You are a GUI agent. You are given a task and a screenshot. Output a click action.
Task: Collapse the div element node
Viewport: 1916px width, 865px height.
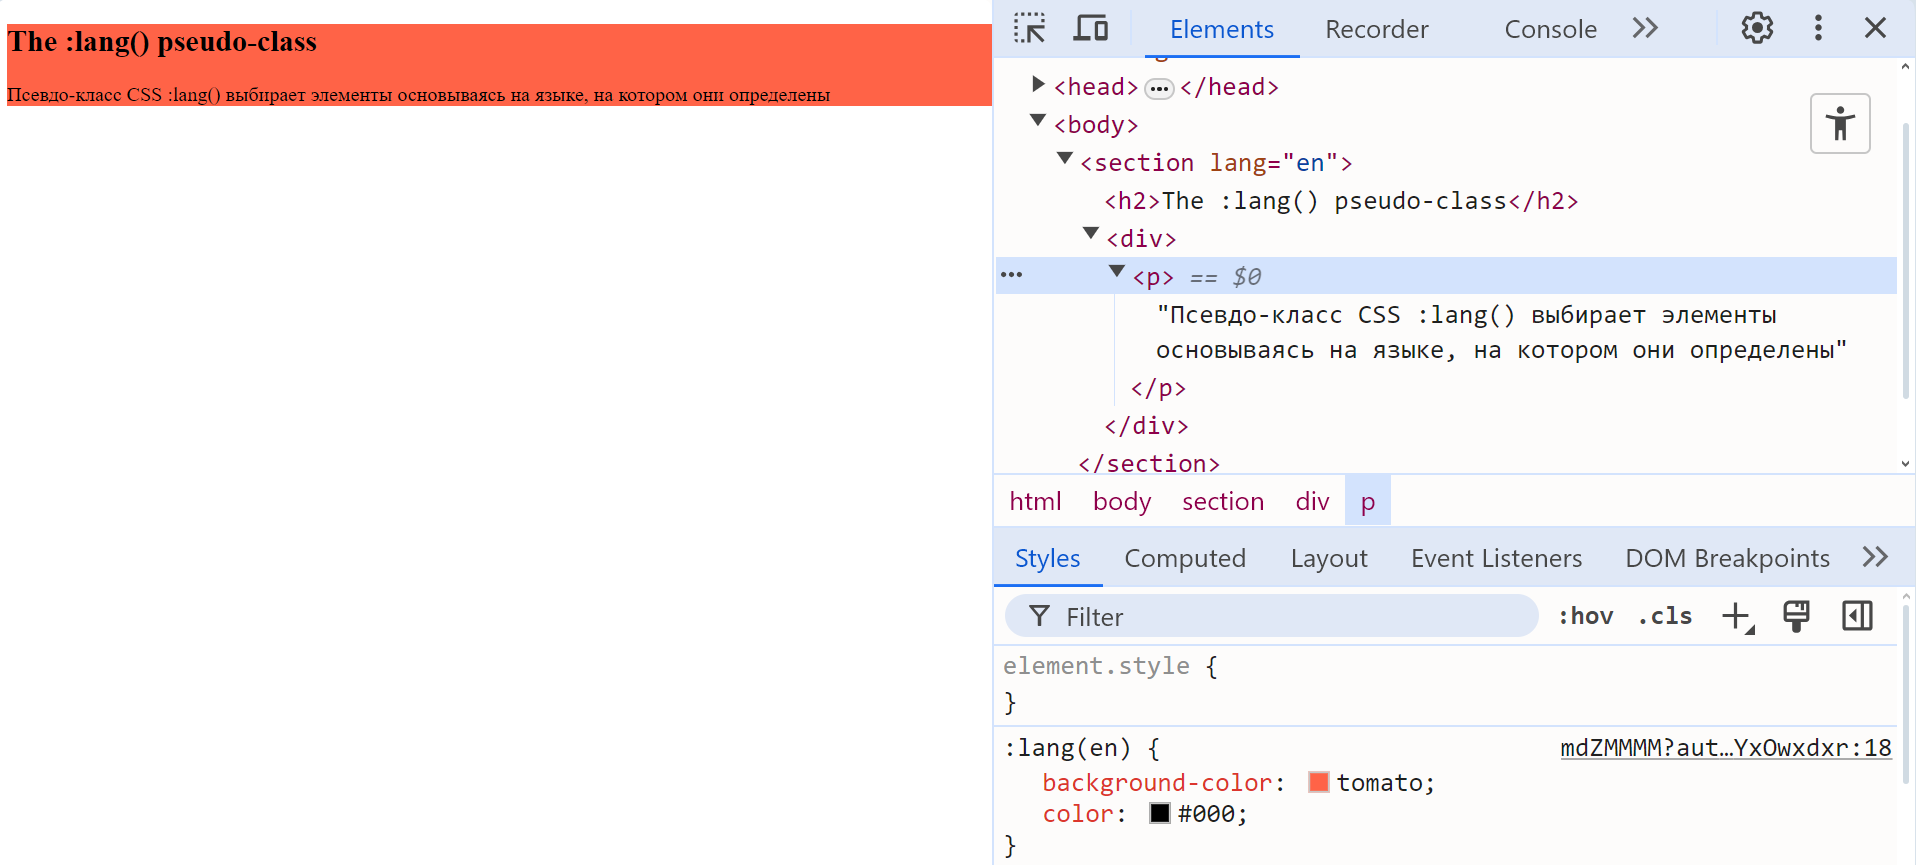[1091, 235]
